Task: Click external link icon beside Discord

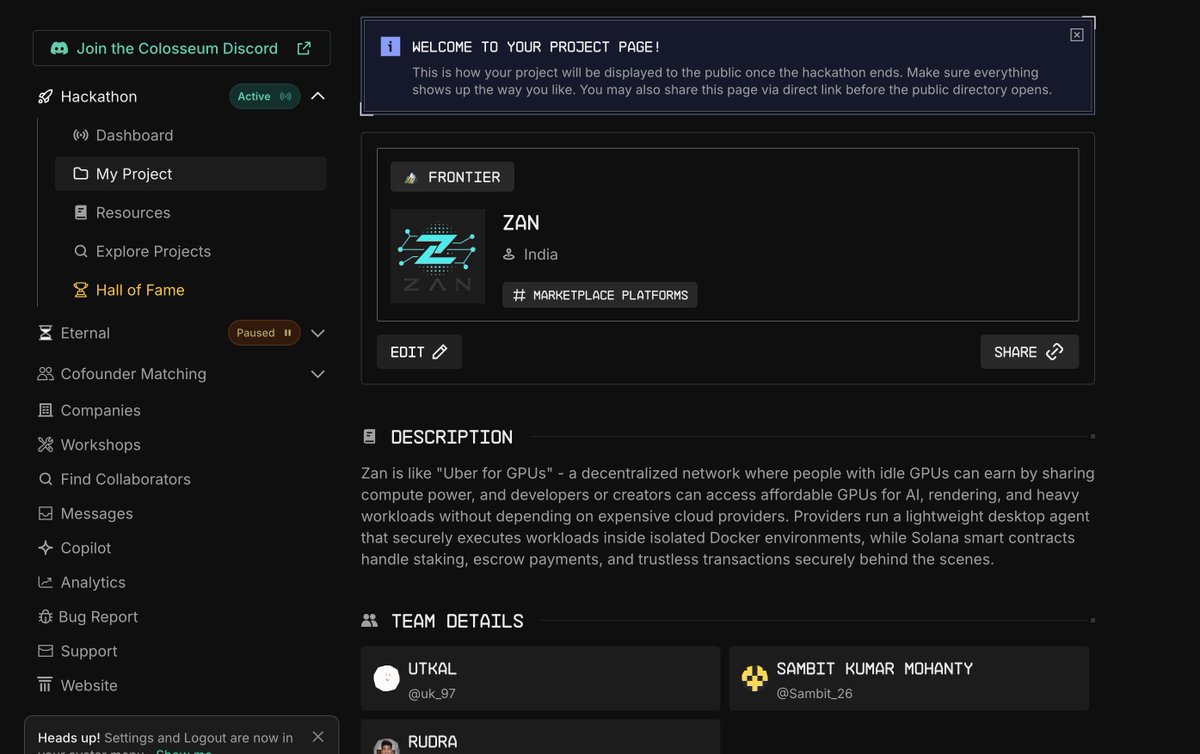Action: coord(304,48)
